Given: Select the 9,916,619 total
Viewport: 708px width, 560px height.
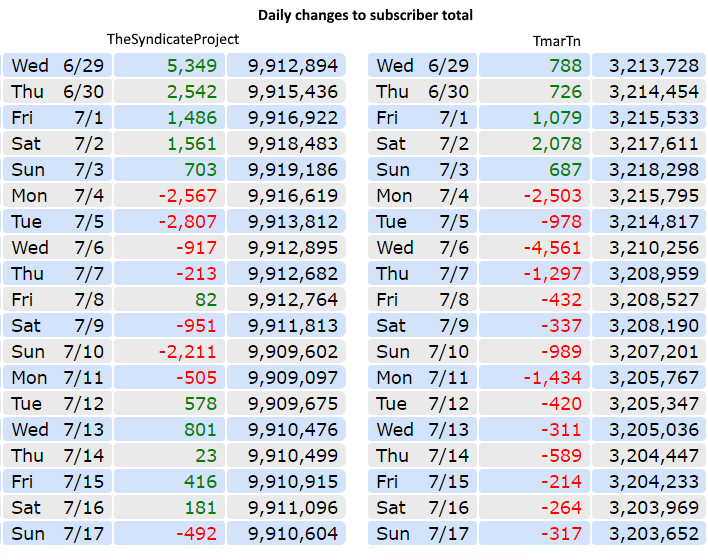Looking at the screenshot, I should point(293,196).
